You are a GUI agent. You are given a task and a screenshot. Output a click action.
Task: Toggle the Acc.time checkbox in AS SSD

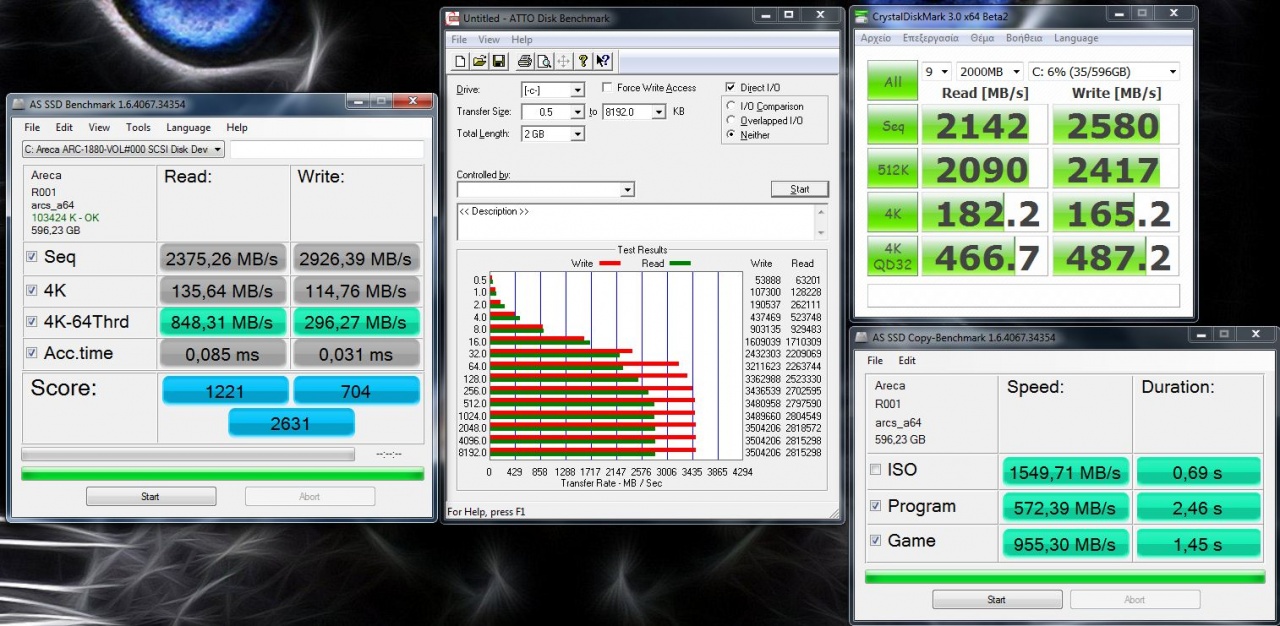(33, 353)
